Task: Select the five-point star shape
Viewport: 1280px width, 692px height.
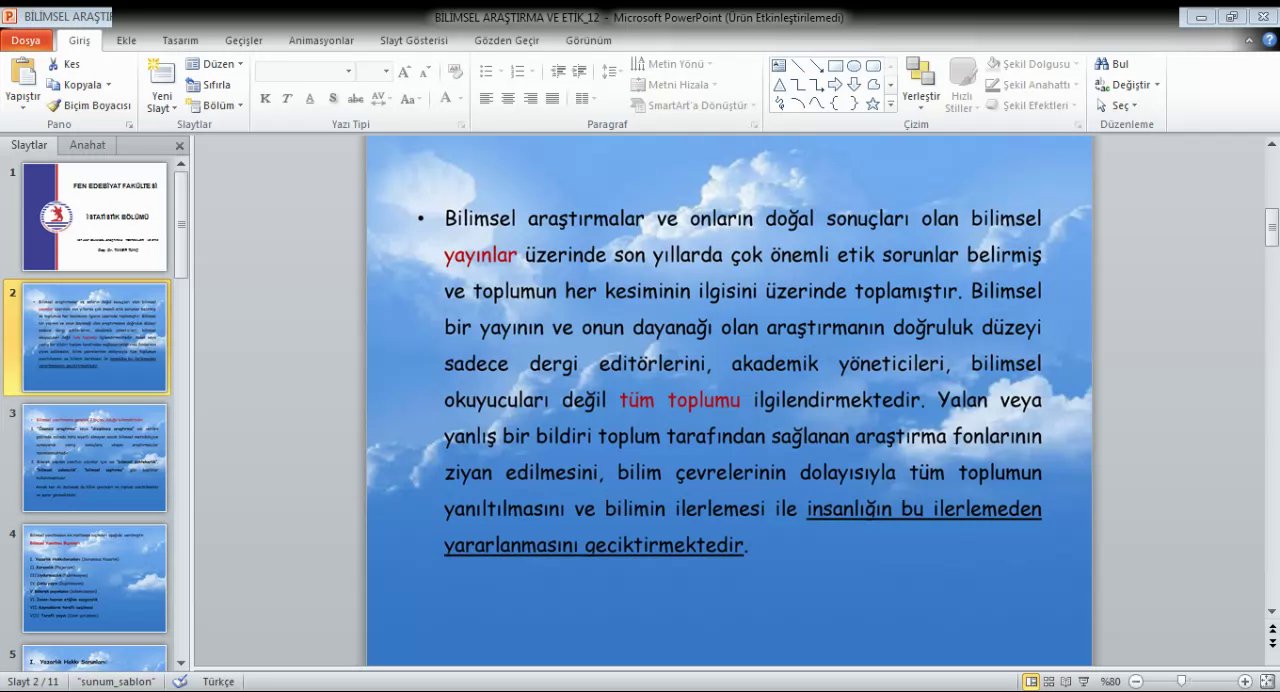Action: coord(873,104)
